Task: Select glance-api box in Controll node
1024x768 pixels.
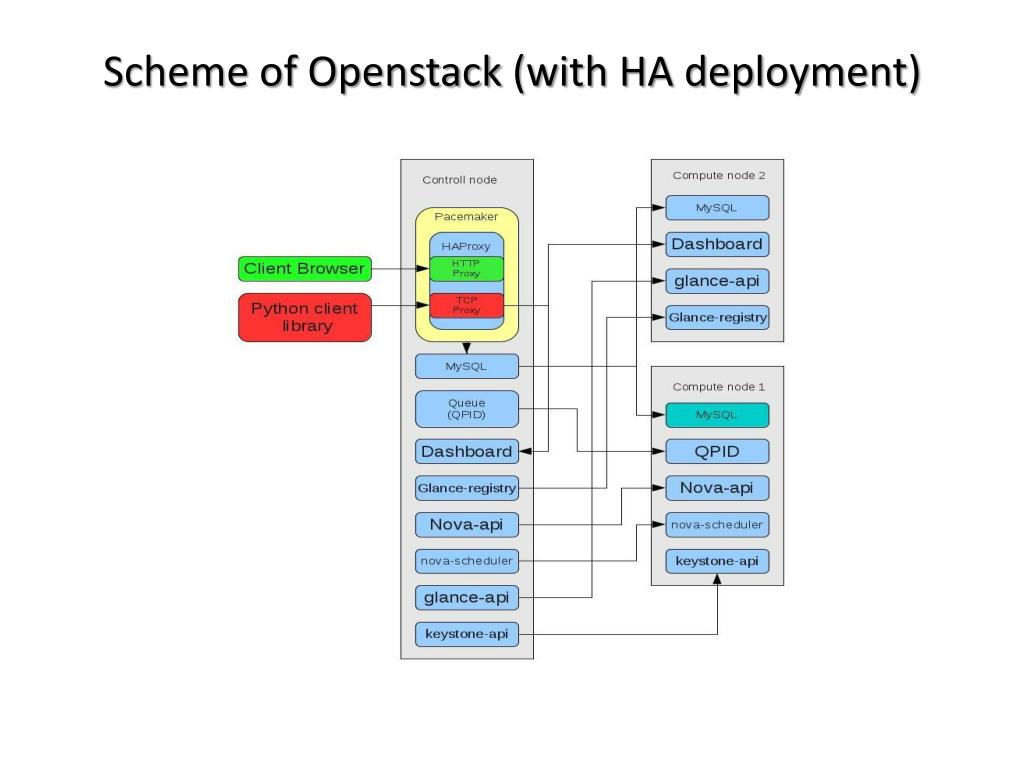Action: click(467, 598)
